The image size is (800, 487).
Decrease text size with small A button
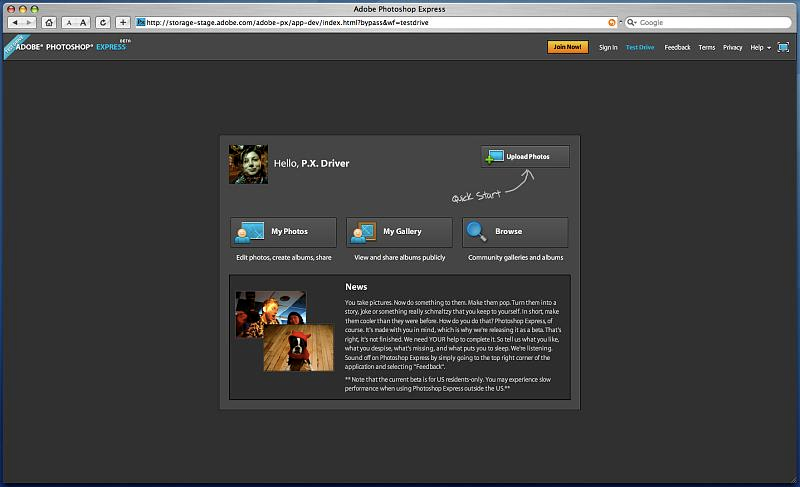(69, 22)
